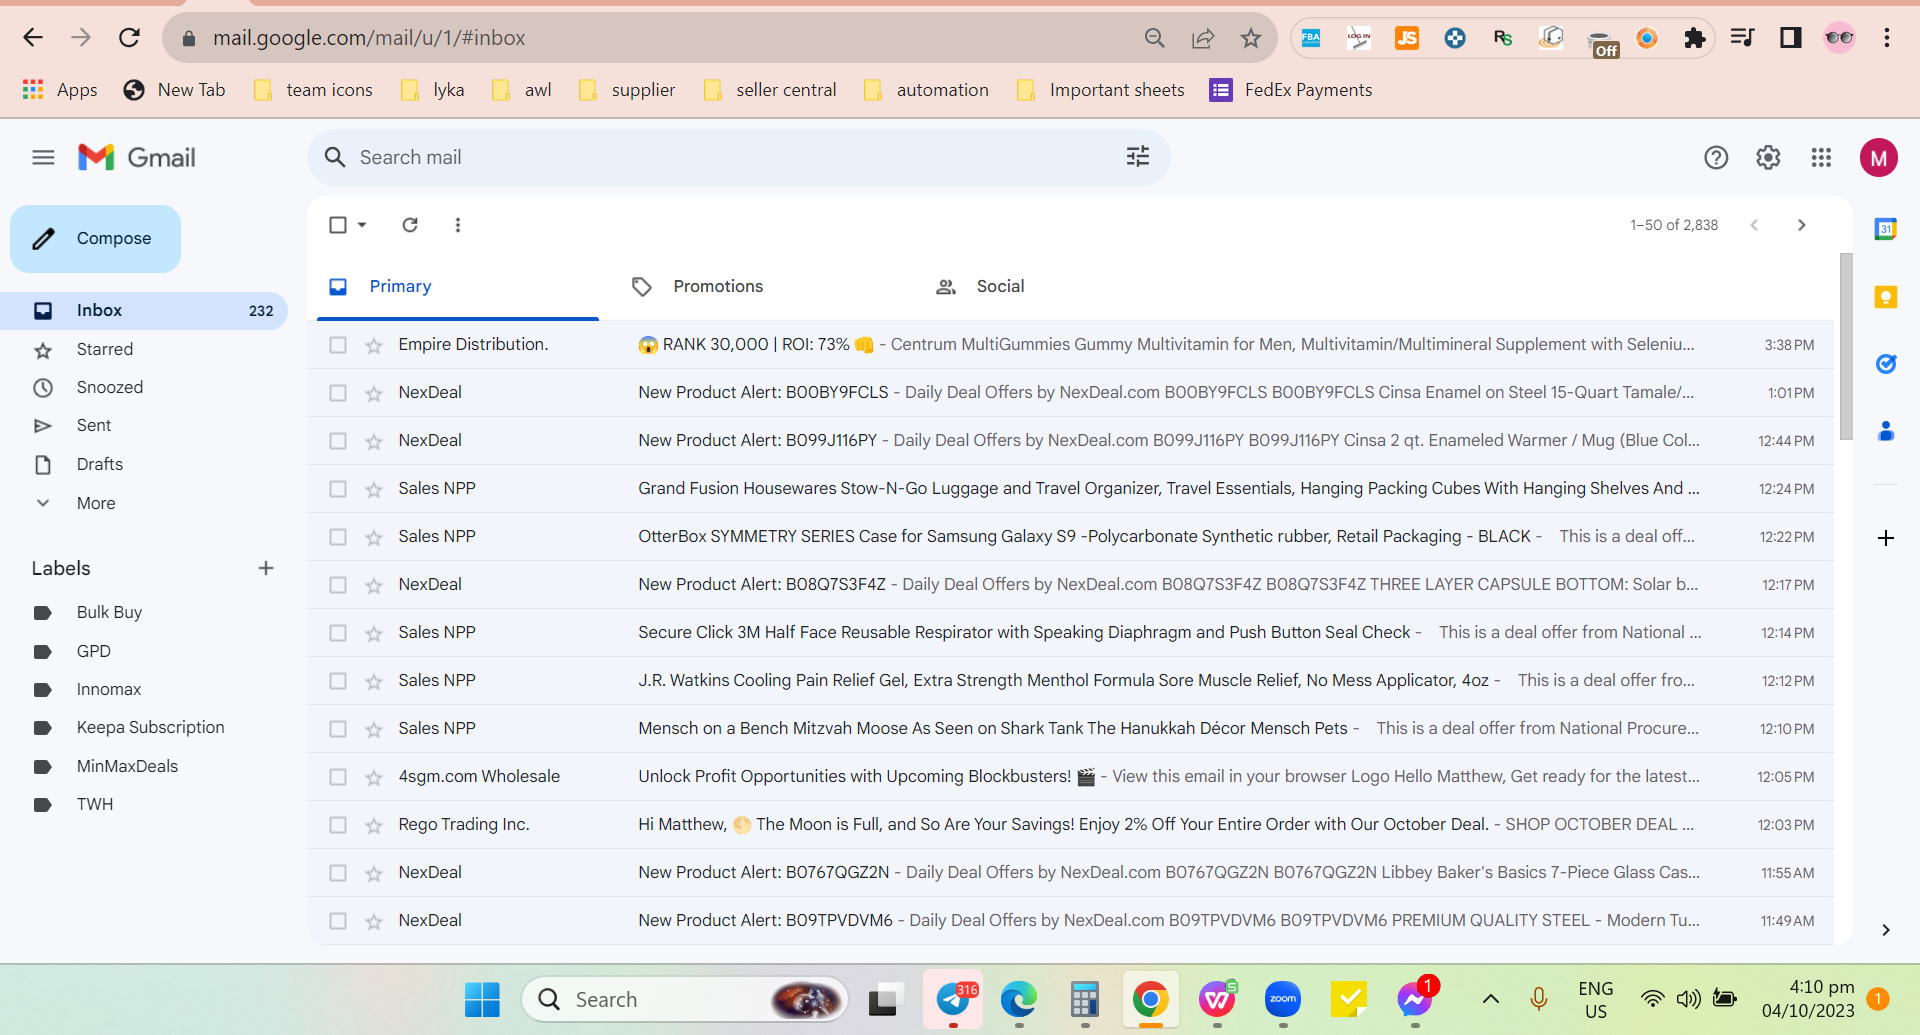Star the 4sgm.com Wholesale email
The width and height of the screenshot is (1920, 1035).
pyautogui.click(x=374, y=777)
